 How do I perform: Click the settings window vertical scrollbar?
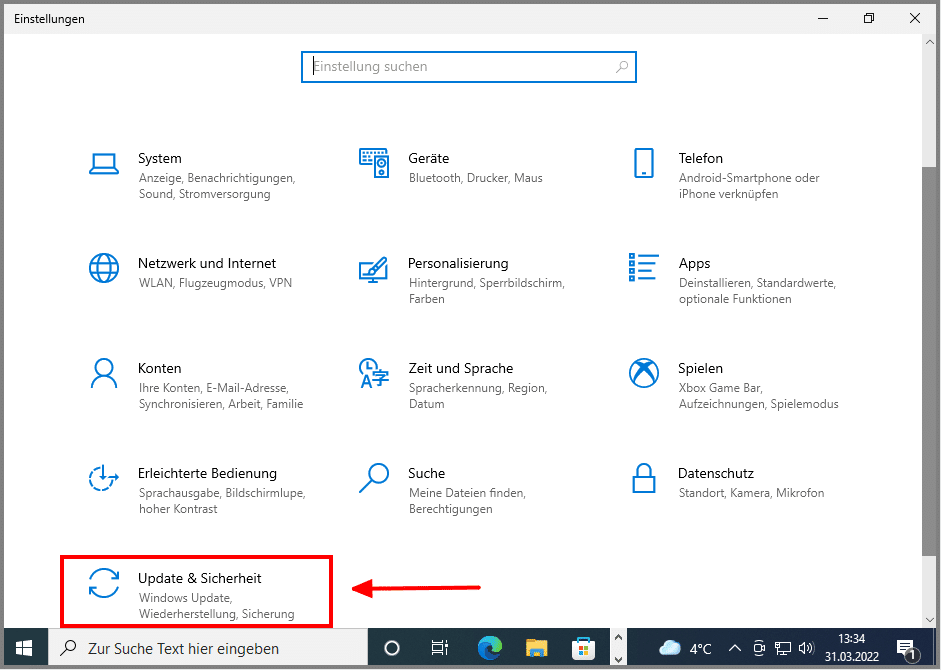point(929,350)
